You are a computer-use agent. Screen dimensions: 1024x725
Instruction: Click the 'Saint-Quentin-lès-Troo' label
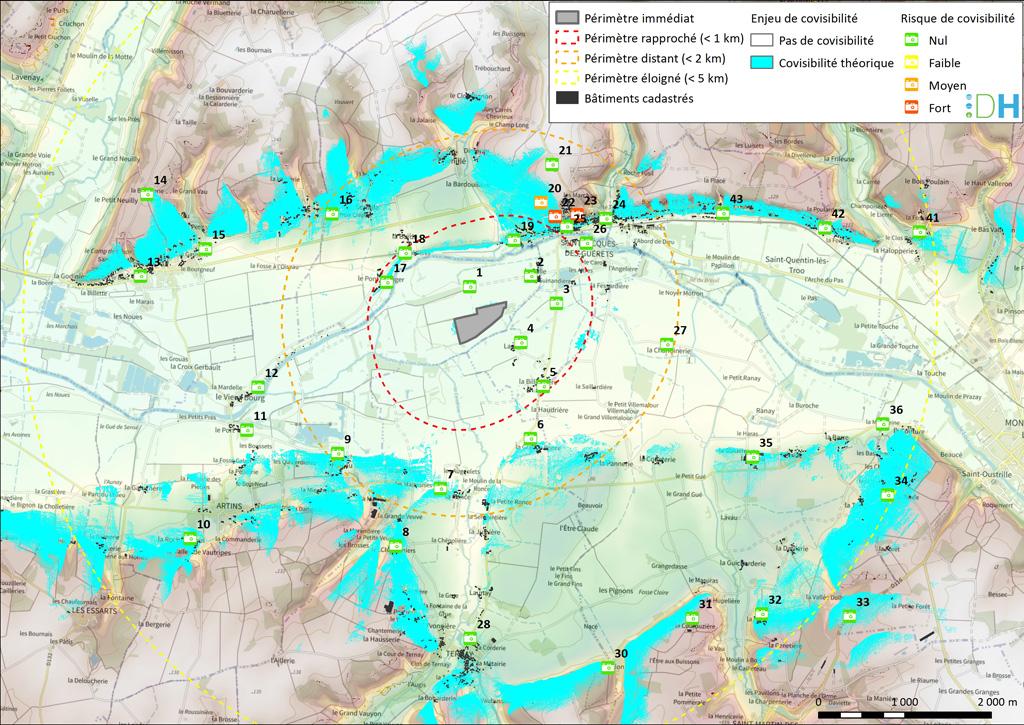click(x=796, y=265)
